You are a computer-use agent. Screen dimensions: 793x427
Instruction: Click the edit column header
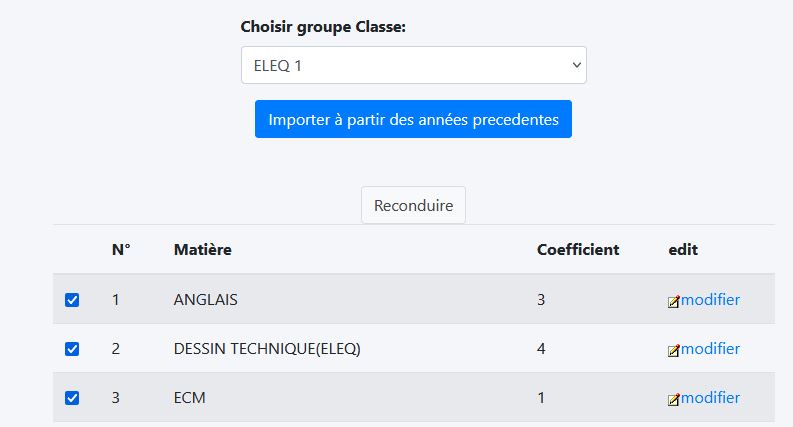[x=683, y=249]
